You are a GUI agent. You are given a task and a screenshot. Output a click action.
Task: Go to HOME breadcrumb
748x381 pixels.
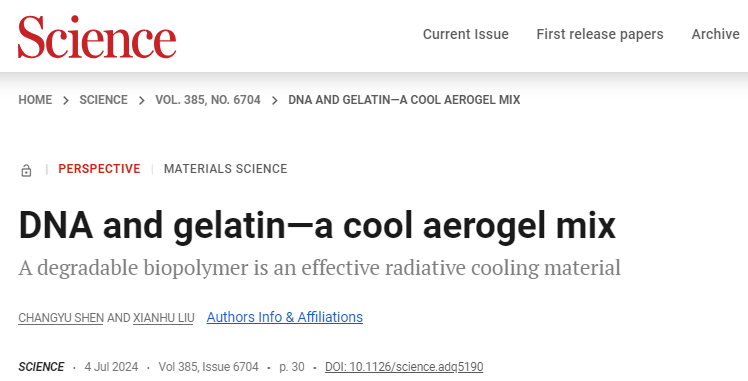click(35, 100)
